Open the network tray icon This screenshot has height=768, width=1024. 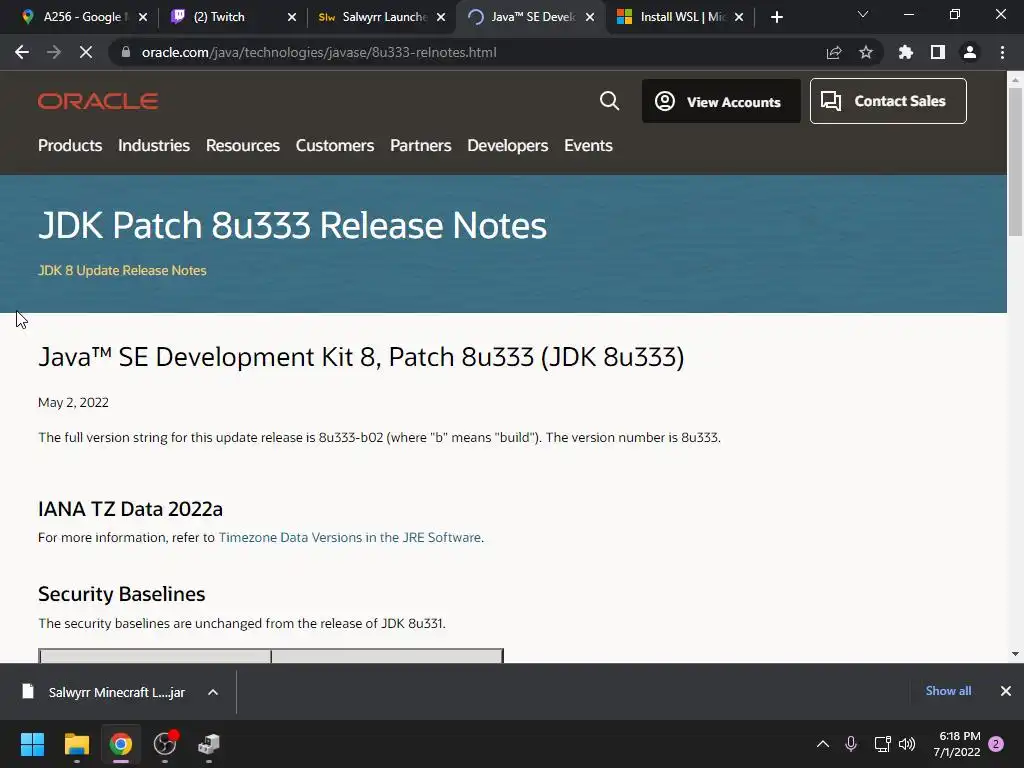(882, 744)
